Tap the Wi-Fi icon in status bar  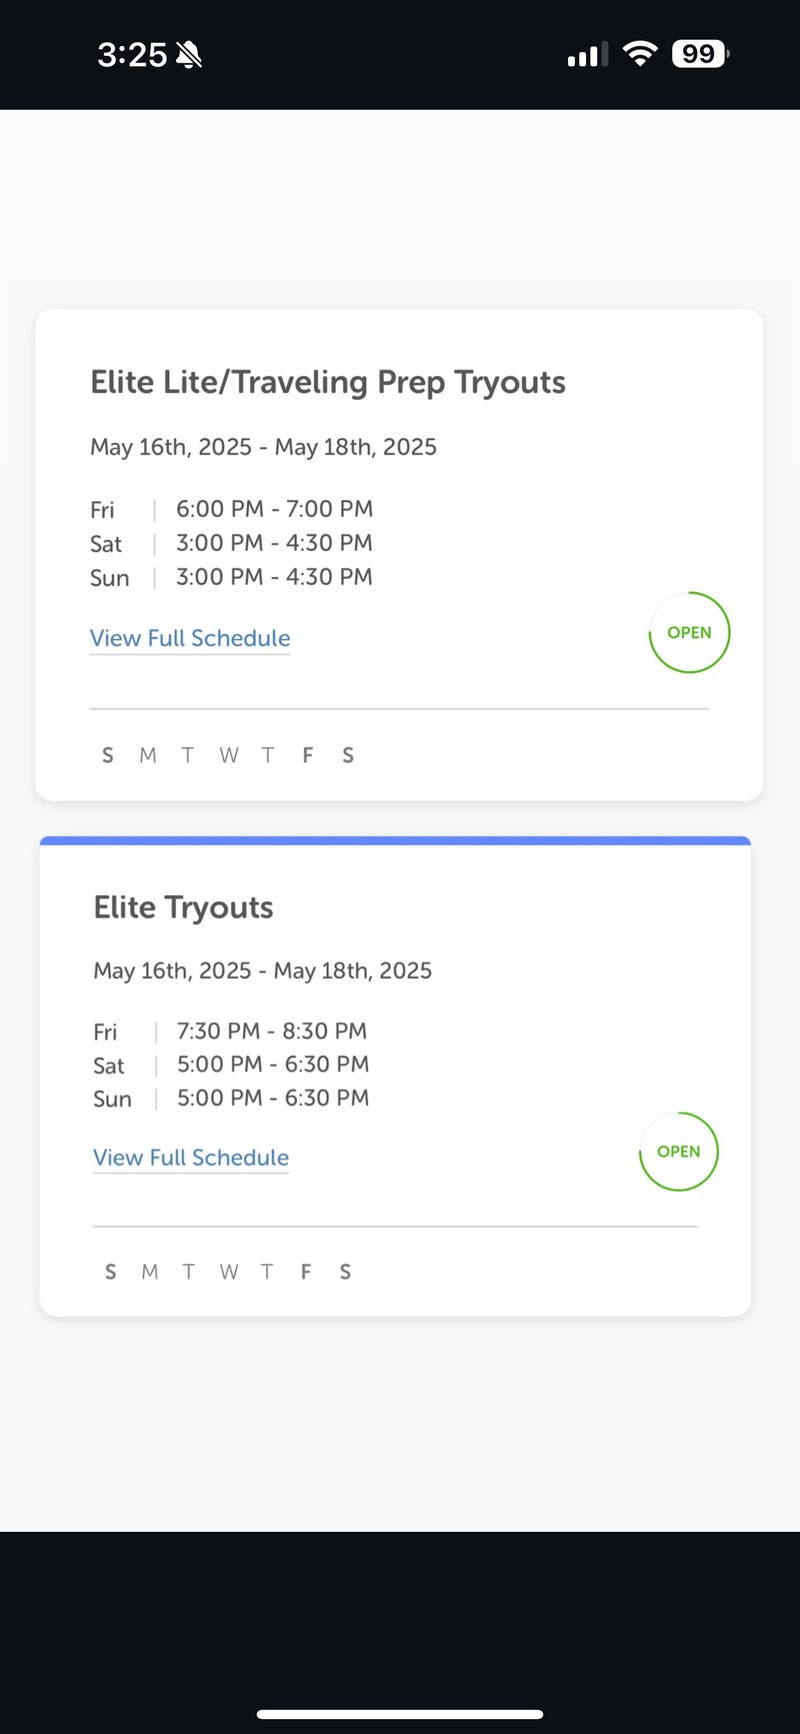click(x=639, y=53)
